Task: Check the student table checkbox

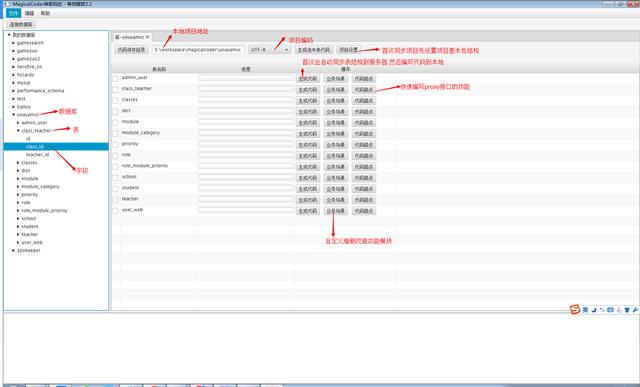Action: coord(116,189)
